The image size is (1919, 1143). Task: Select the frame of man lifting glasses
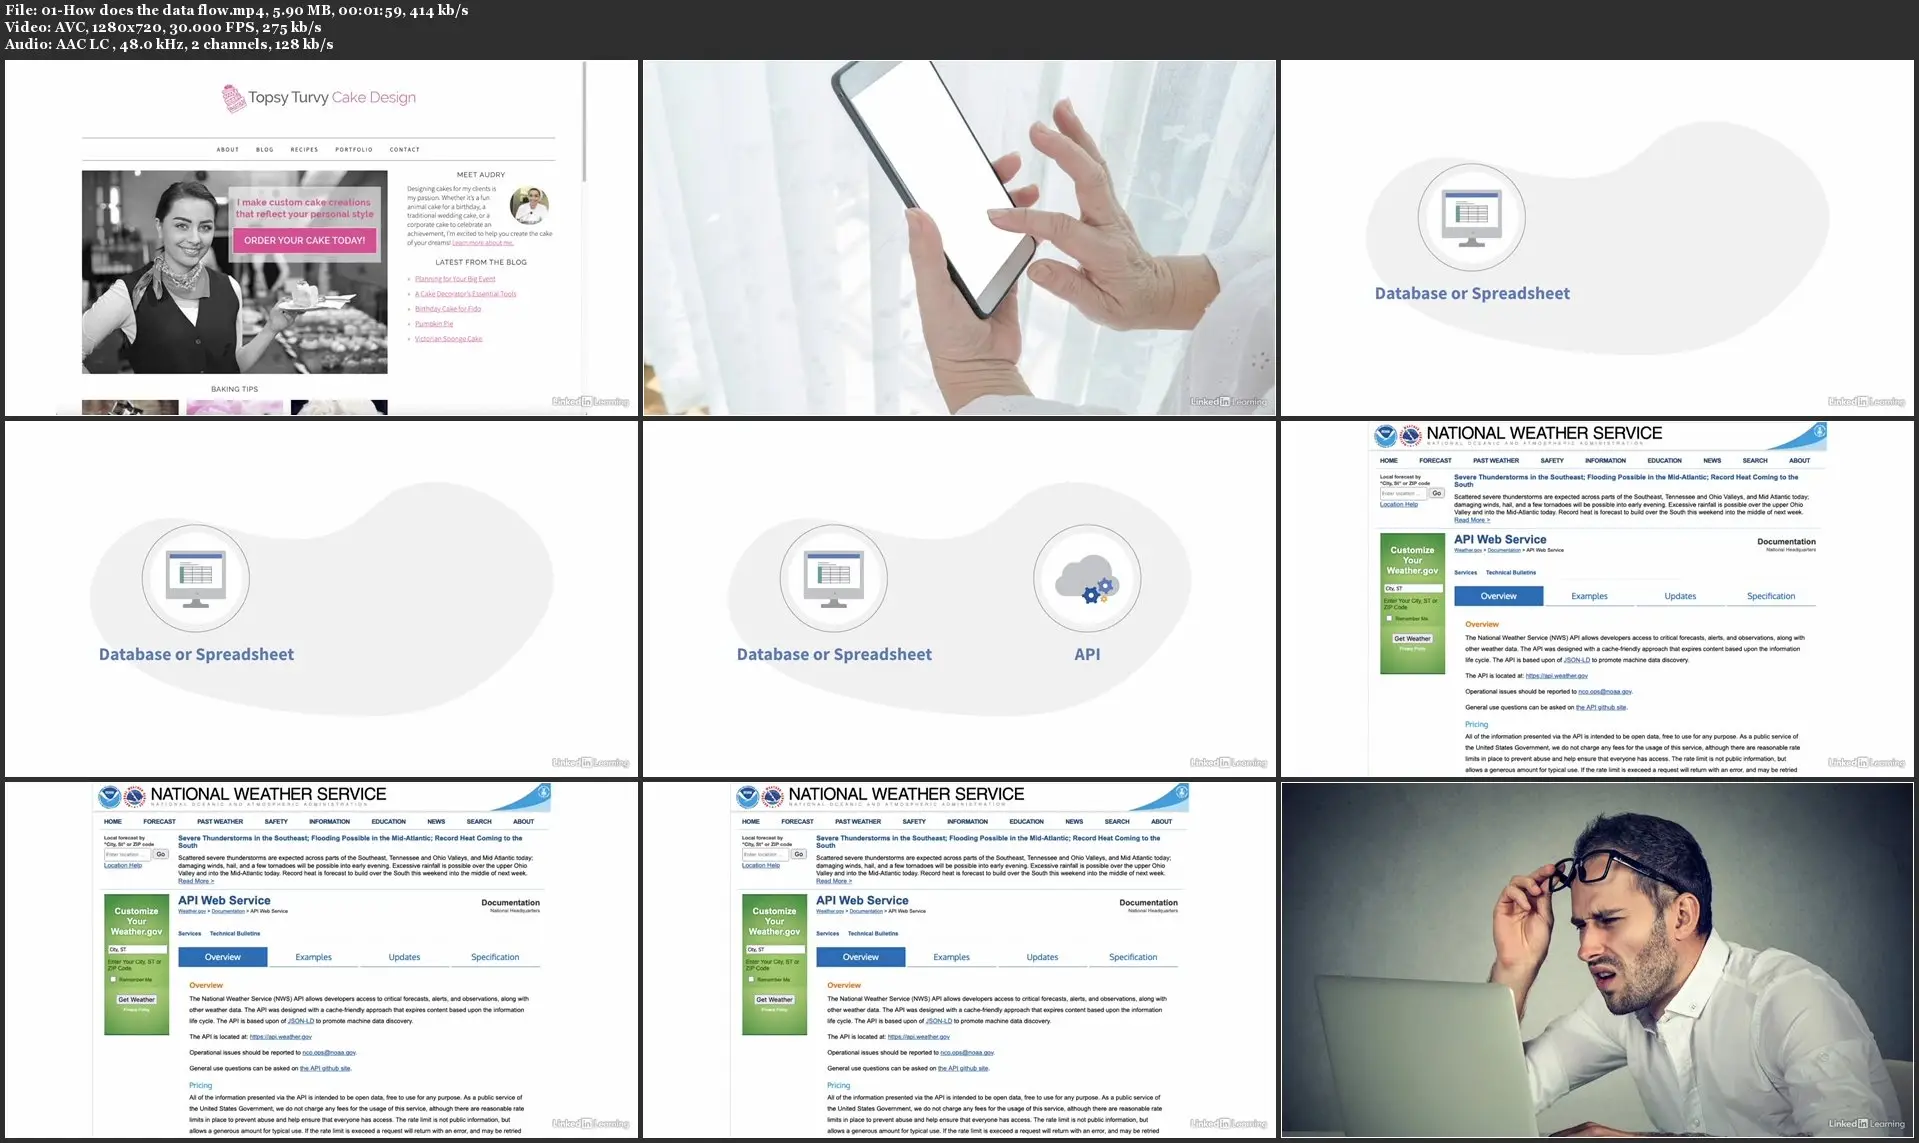click(1597, 960)
